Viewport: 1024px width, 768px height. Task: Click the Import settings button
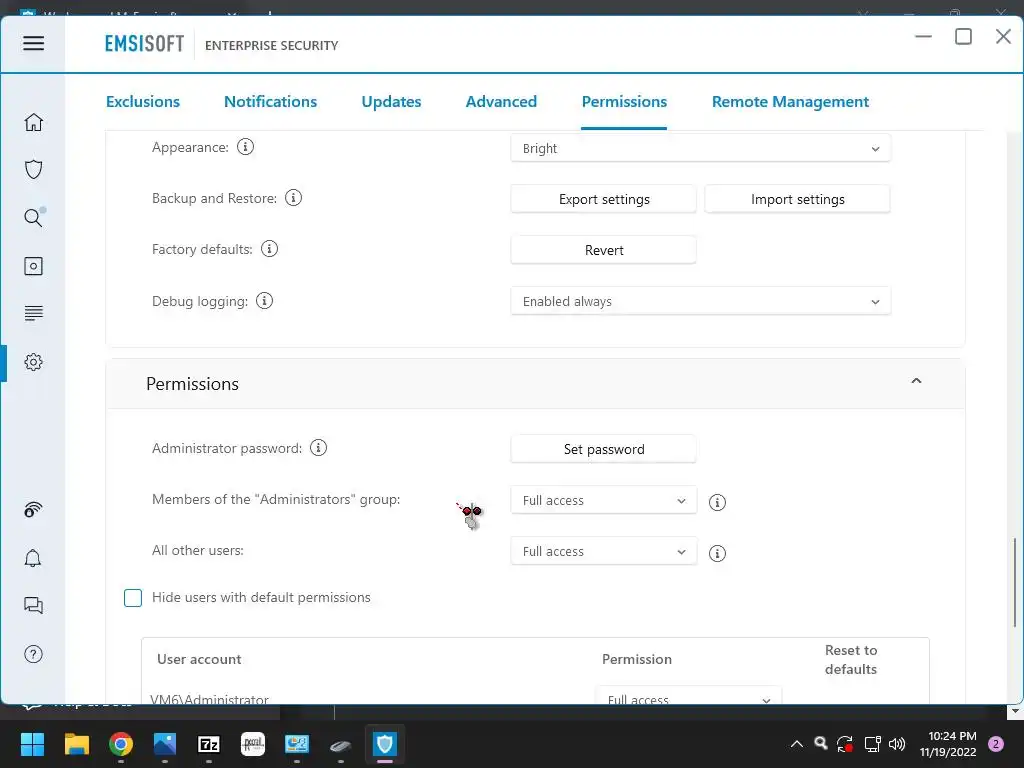(797, 199)
